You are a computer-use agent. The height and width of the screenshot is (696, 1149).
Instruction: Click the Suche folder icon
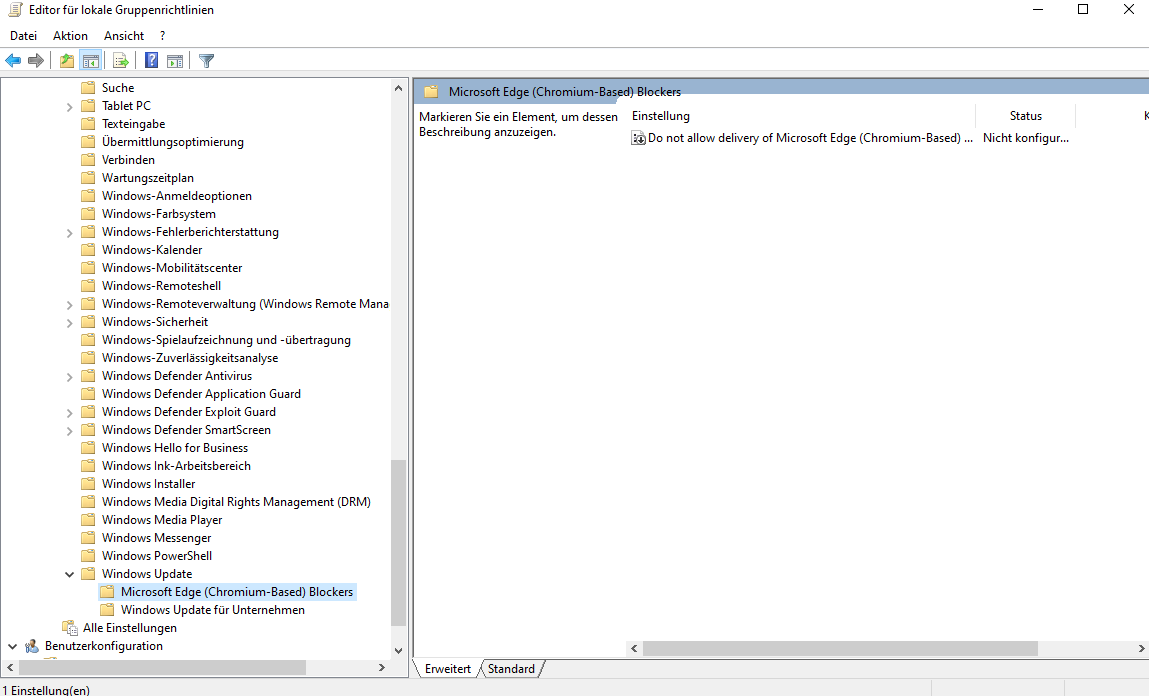89,87
